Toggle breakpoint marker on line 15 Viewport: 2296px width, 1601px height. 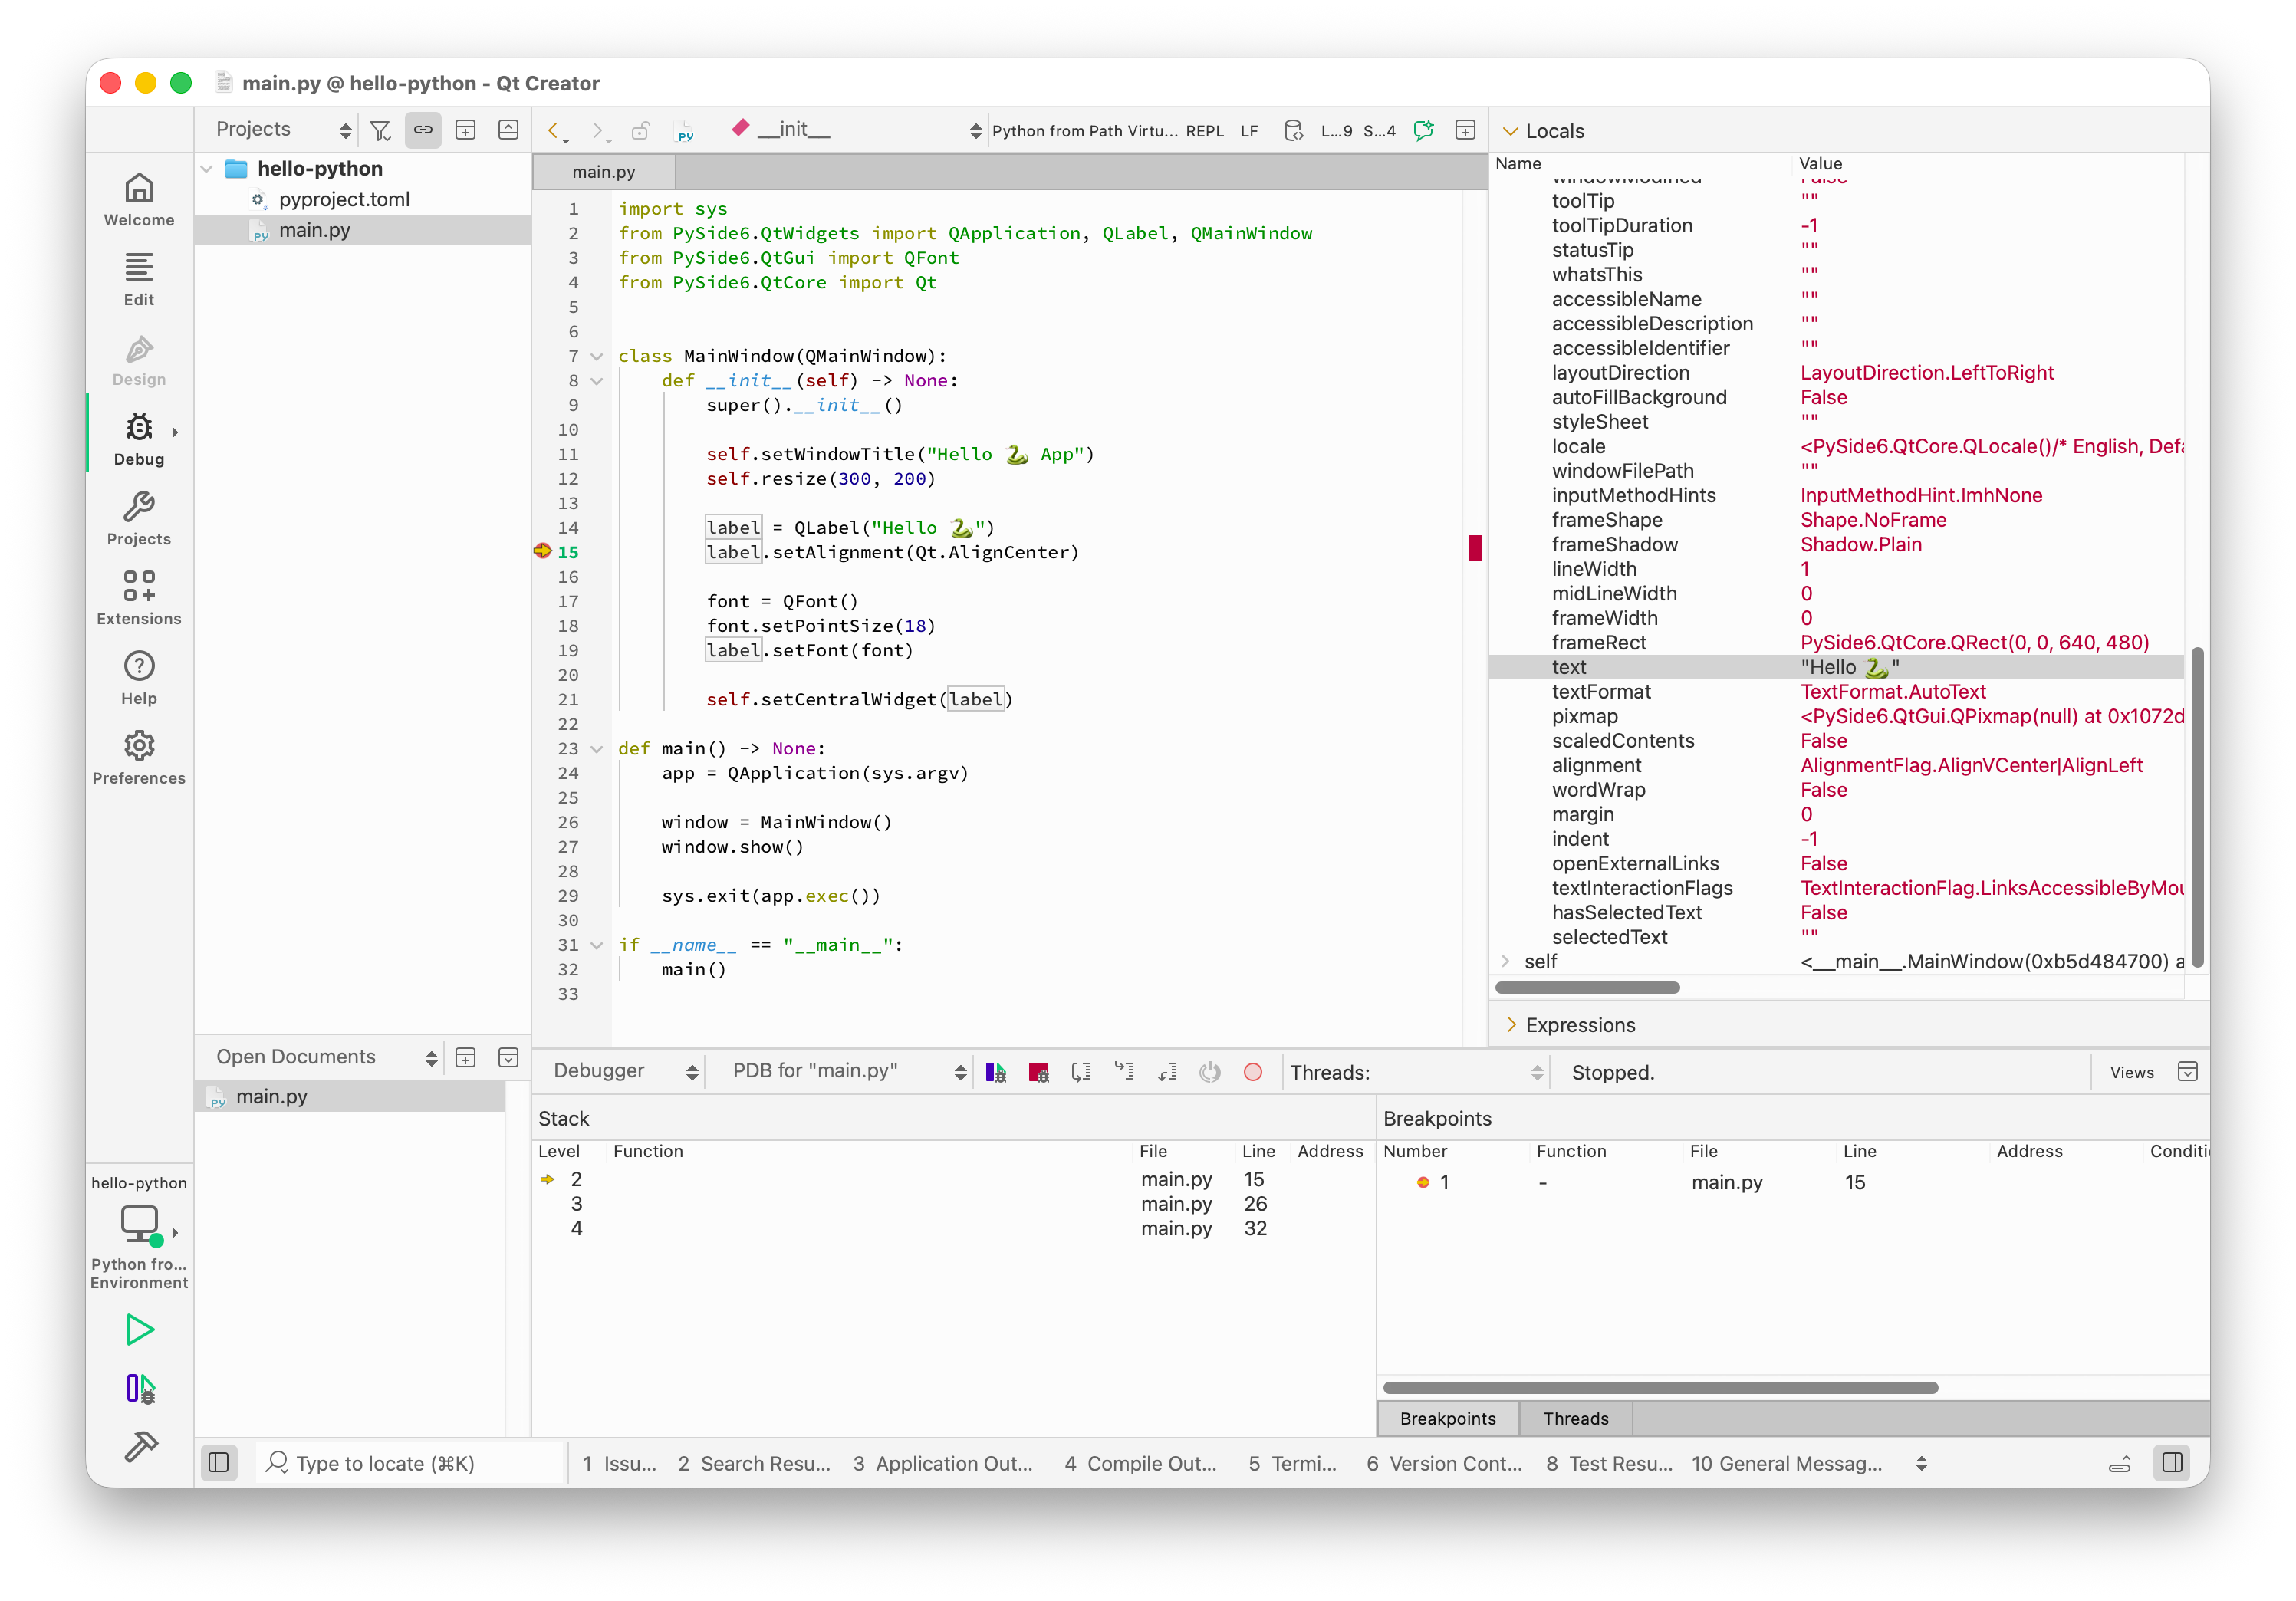pyautogui.click(x=543, y=551)
